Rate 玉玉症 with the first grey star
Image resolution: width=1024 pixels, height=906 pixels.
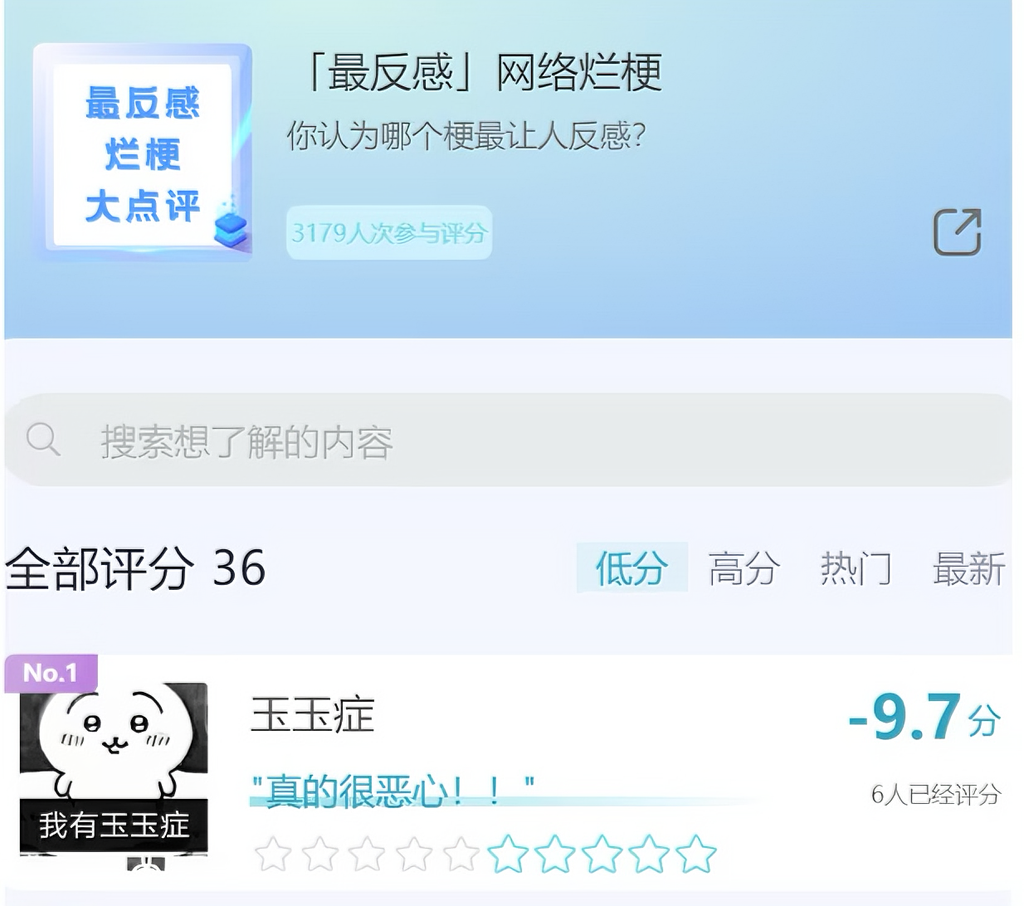tap(273, 854)
